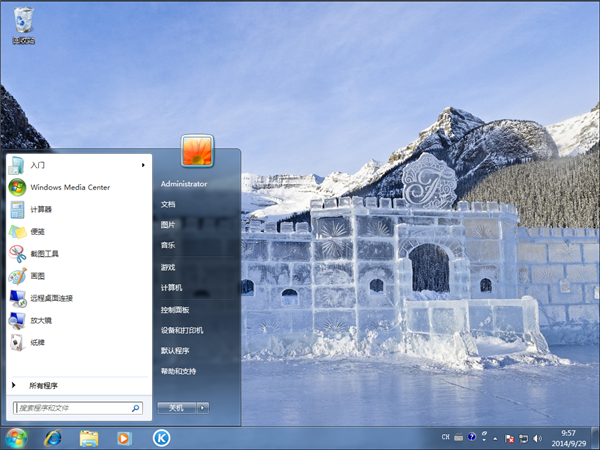This screenshot has width=600, height=450.
Task: Open Windows Media Center from Start menu
Action: coord(69,187)
